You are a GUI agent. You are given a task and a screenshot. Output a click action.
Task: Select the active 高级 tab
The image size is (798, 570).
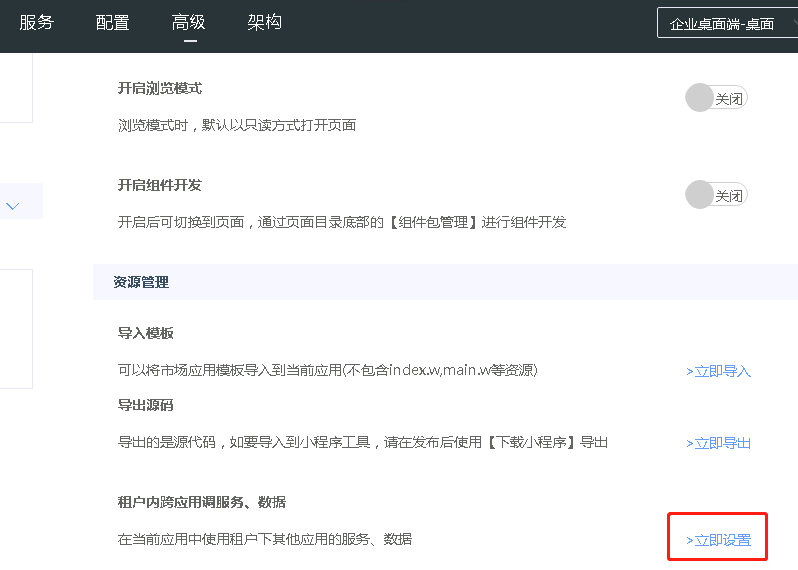tap(188, 22)
